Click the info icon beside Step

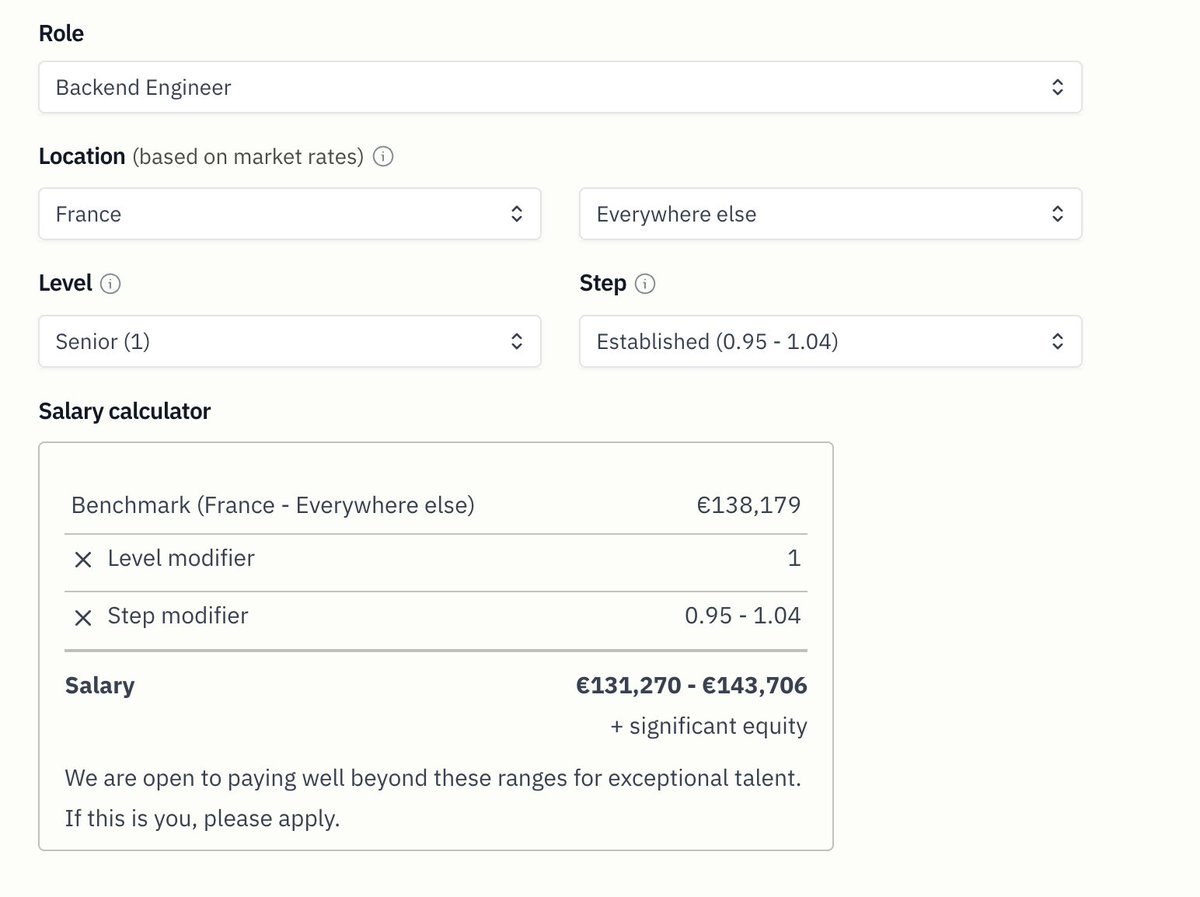(x=646, y=284)
